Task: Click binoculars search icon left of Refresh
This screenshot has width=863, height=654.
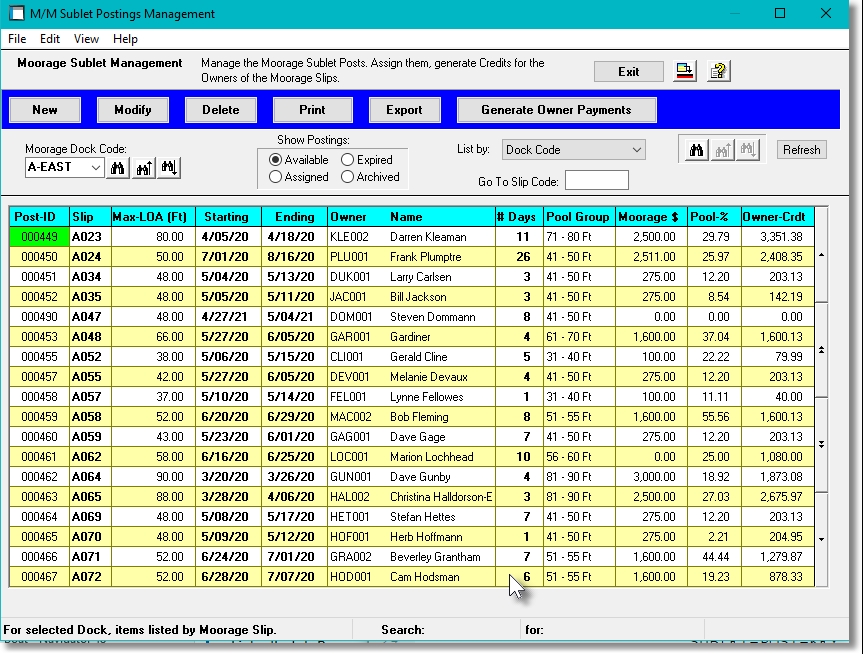Action: [x=698, y=148]
